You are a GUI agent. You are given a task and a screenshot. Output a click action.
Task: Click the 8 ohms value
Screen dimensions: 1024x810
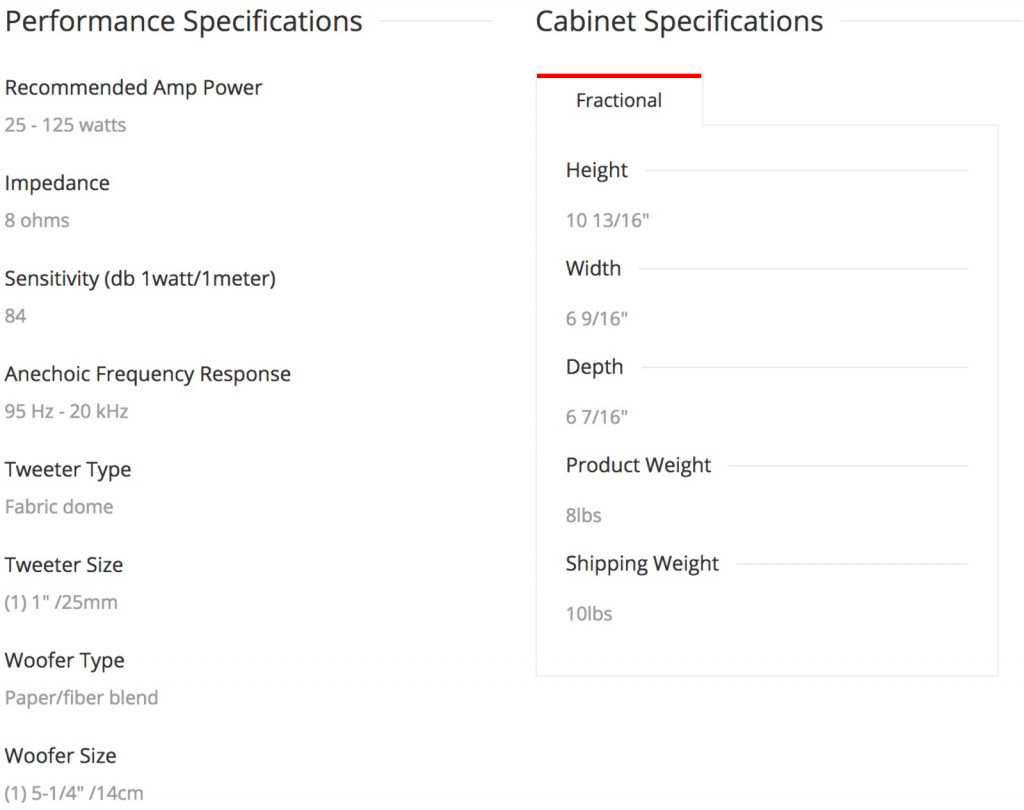pos(37,221)
